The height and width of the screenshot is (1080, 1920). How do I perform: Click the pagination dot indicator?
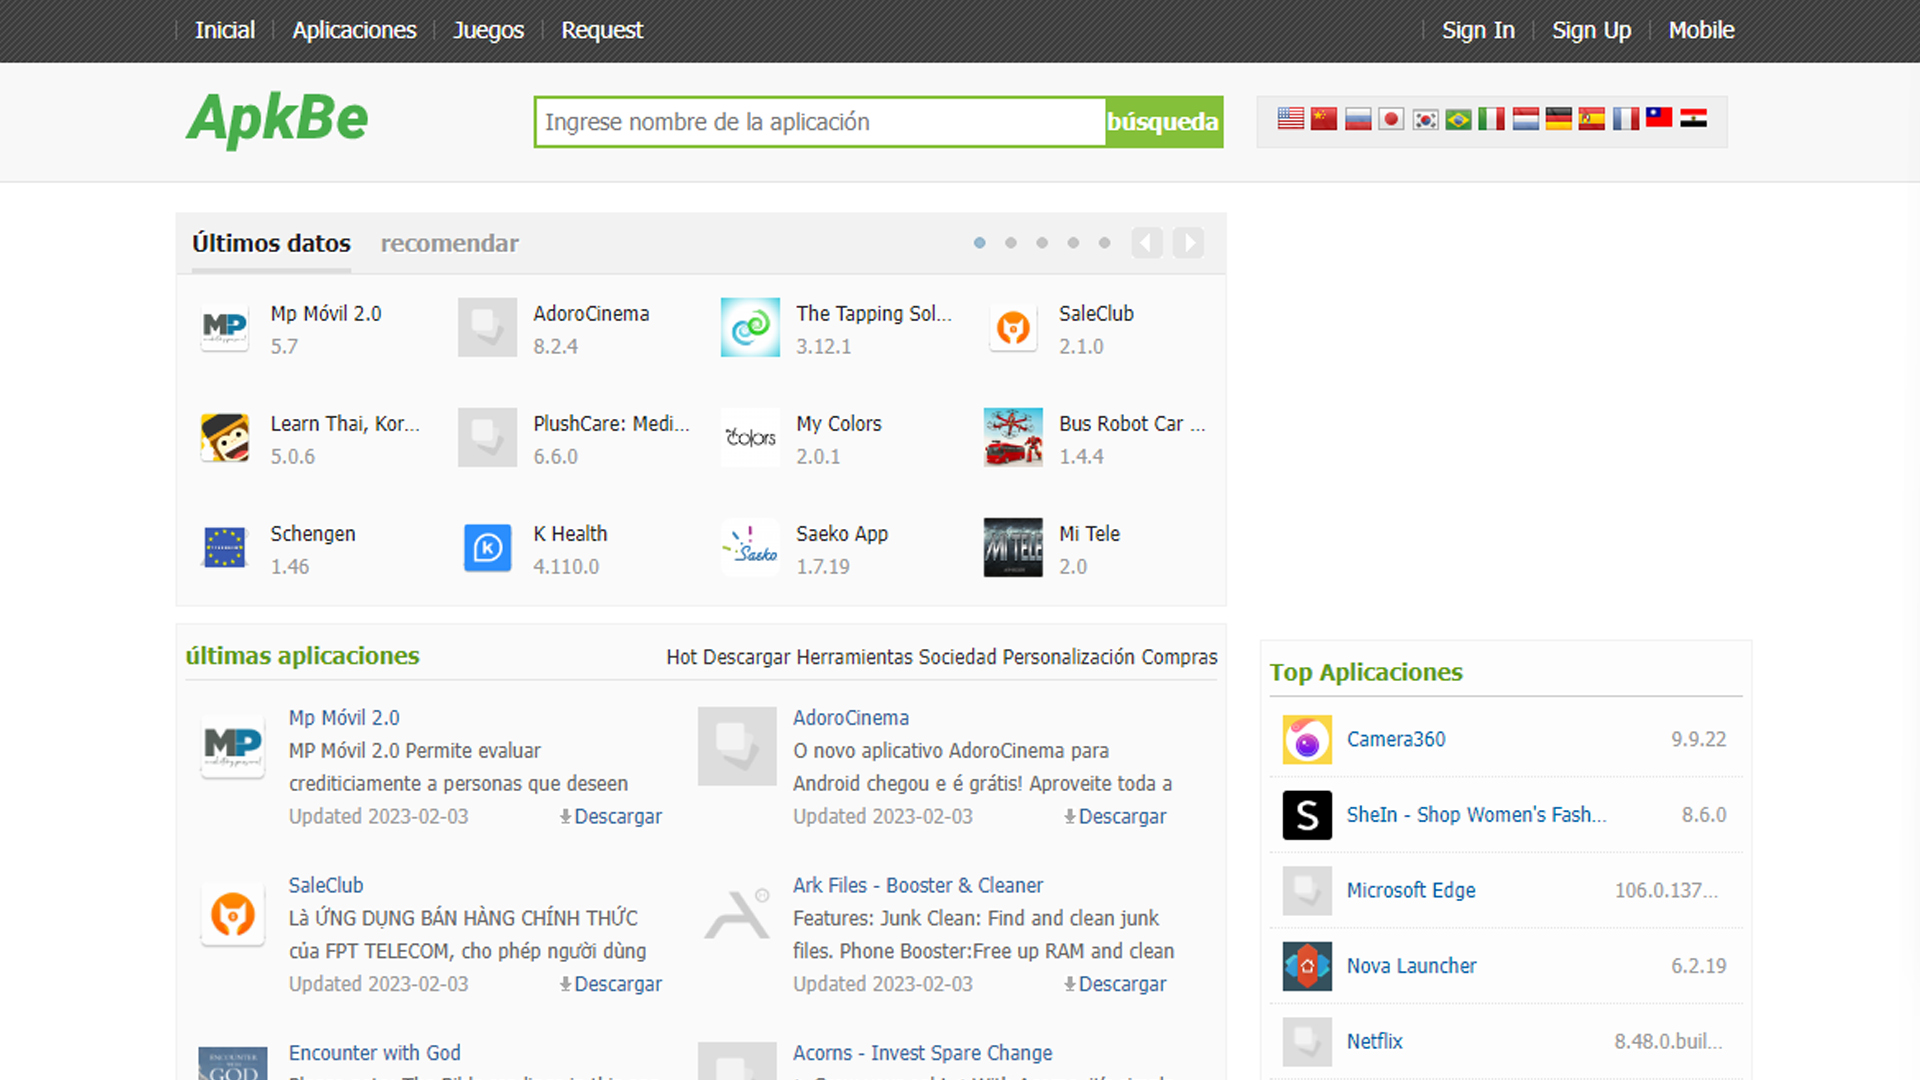[980, 243]
